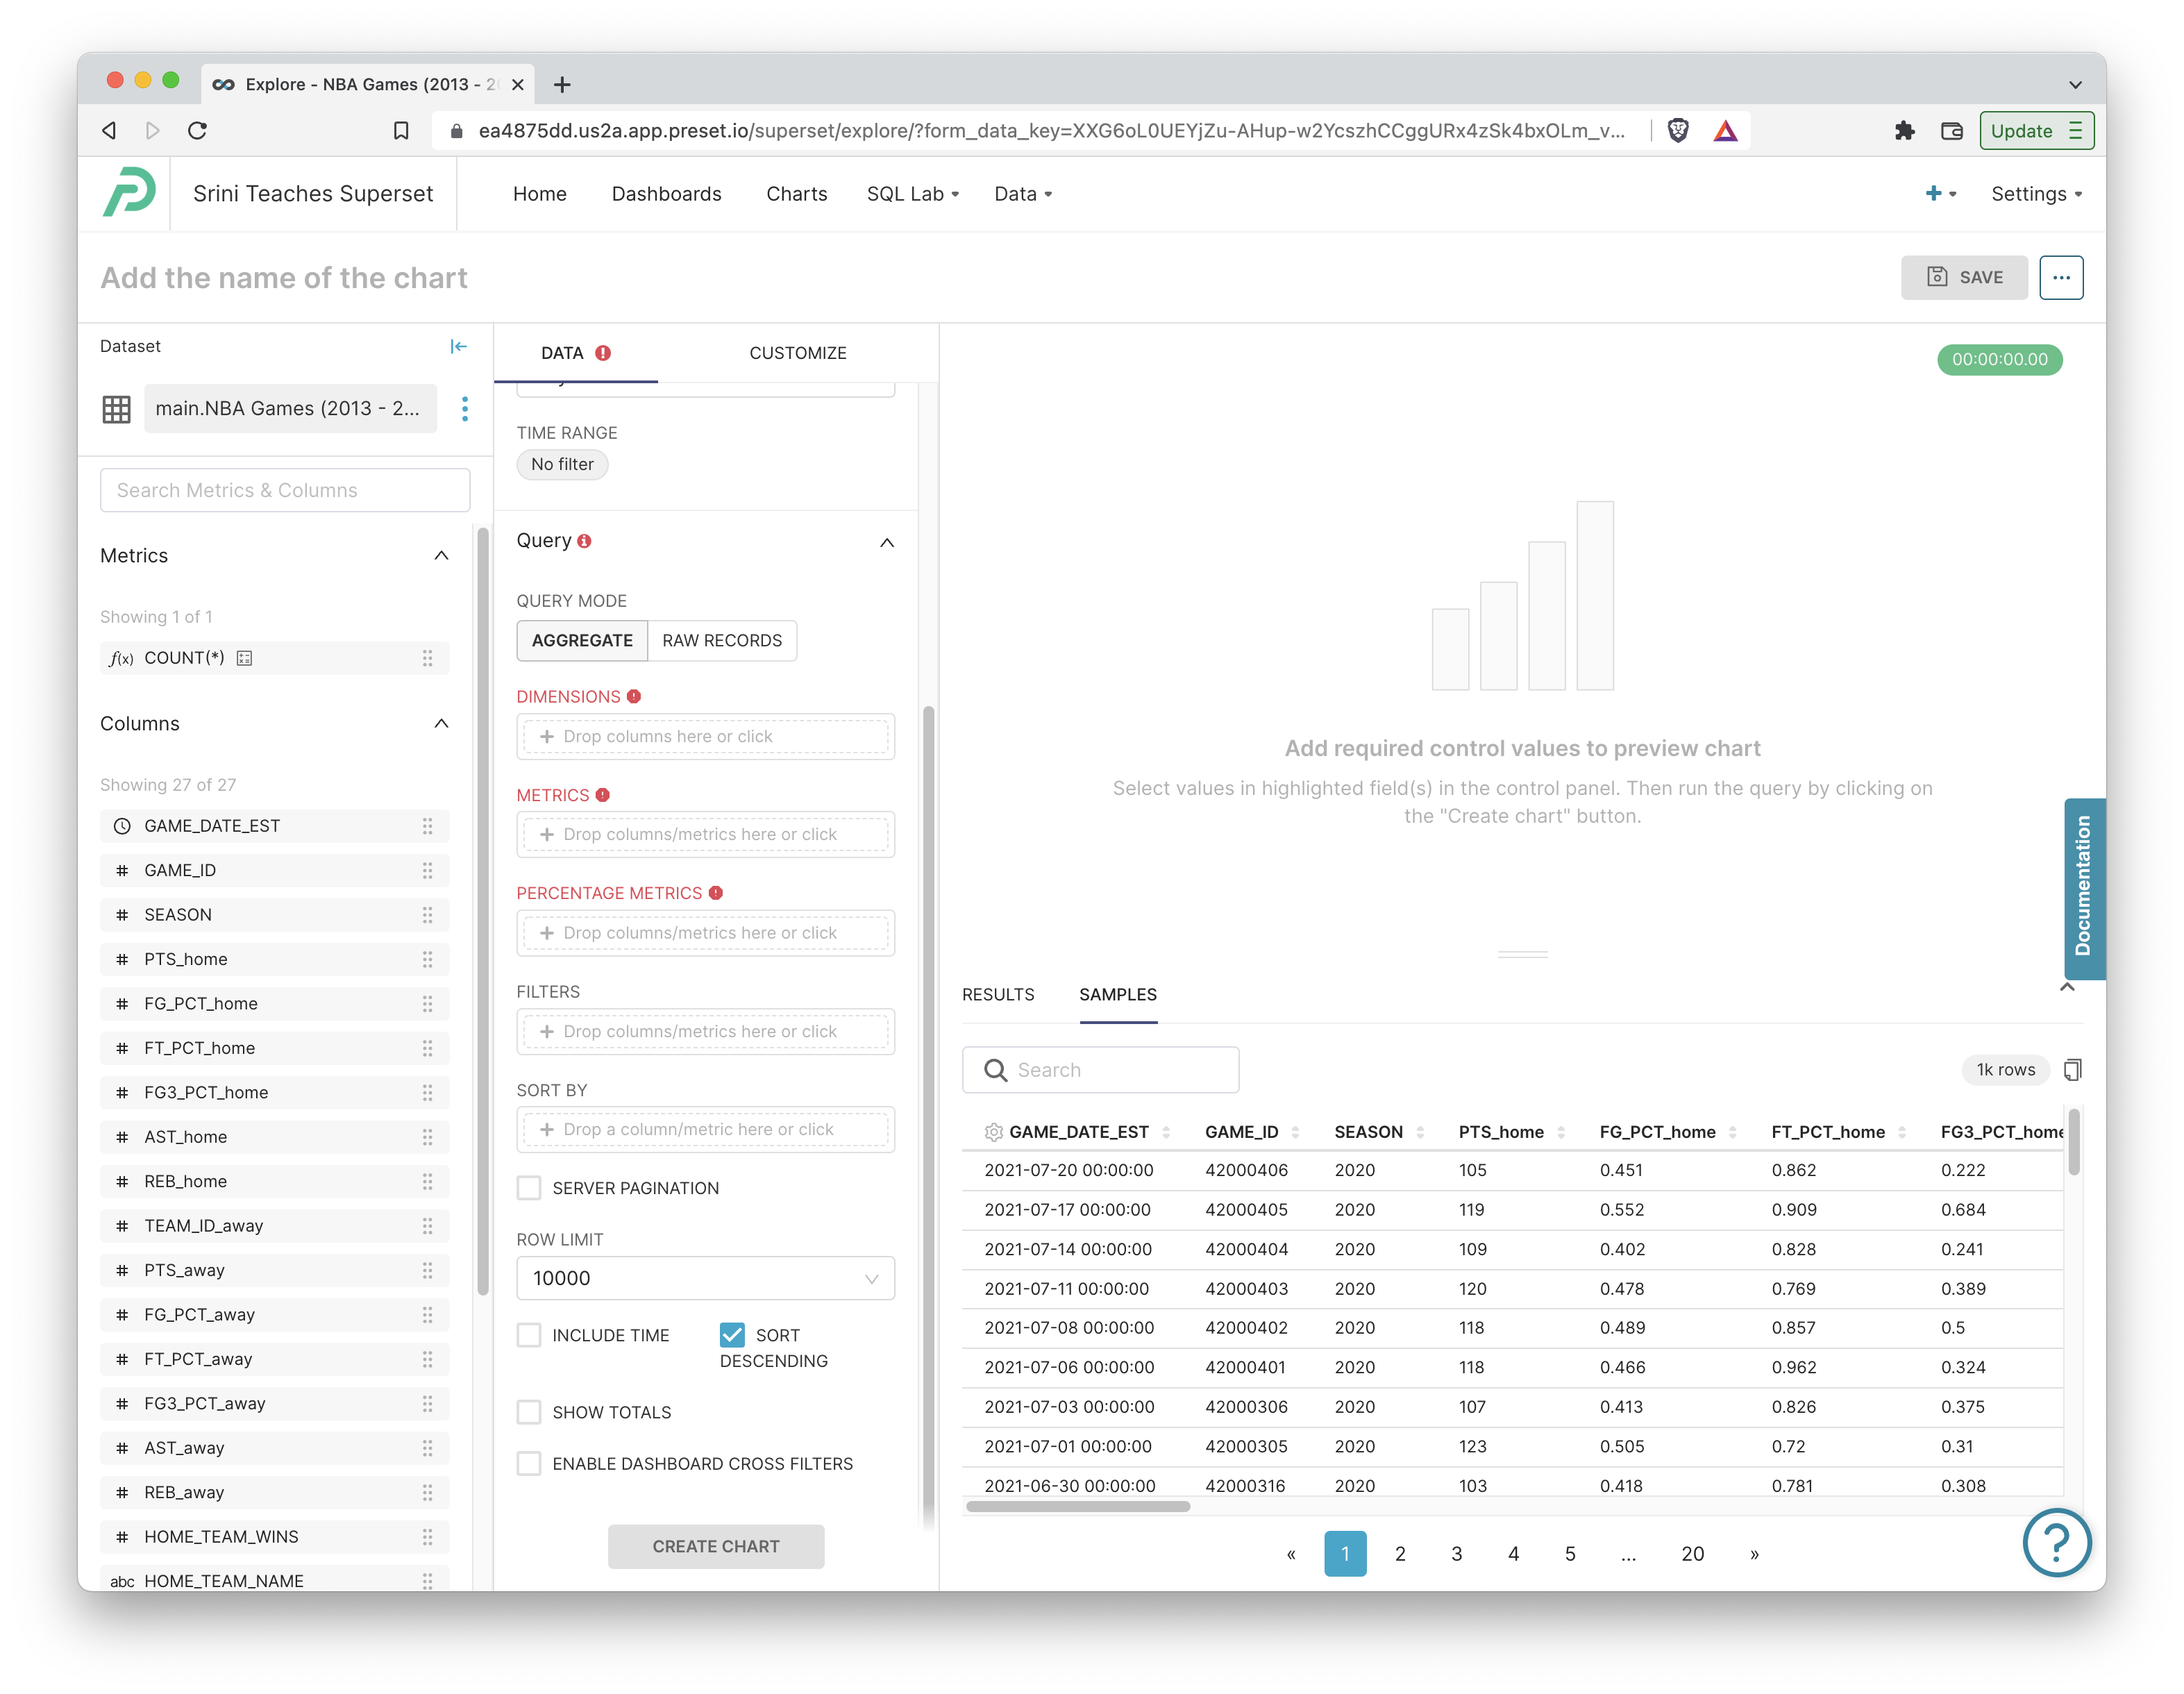Open chart actions ellipsis button
2184x1694 pixels.
(2061, 277)
